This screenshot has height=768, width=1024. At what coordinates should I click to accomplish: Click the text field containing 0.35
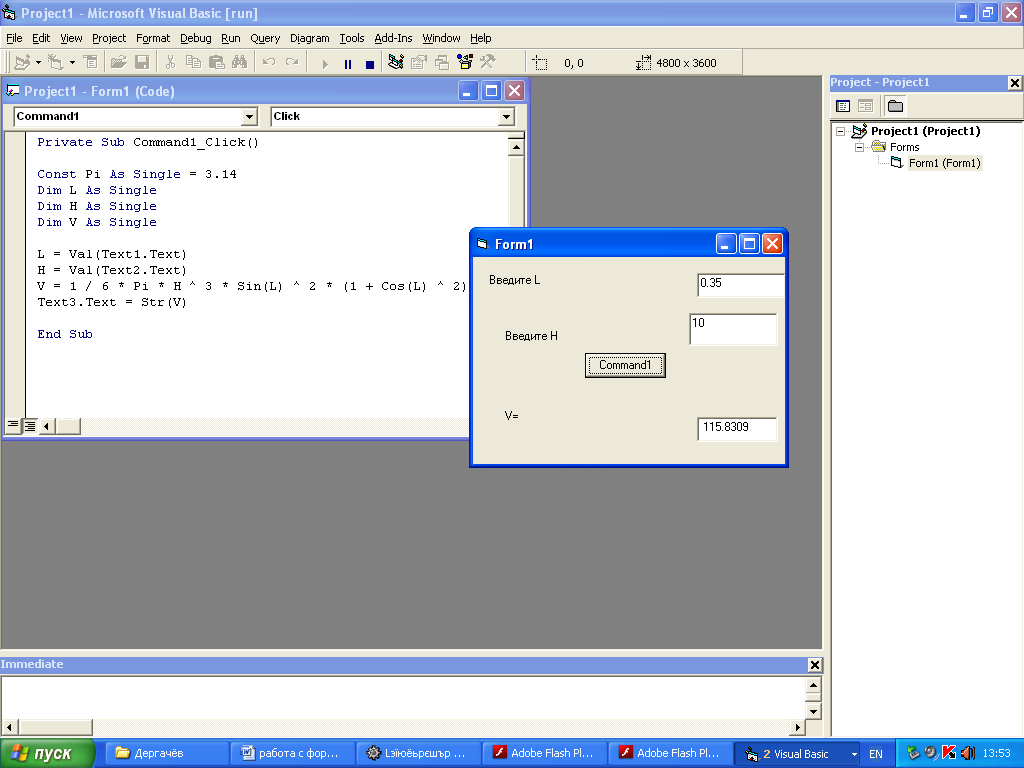(x=740, y=285)
